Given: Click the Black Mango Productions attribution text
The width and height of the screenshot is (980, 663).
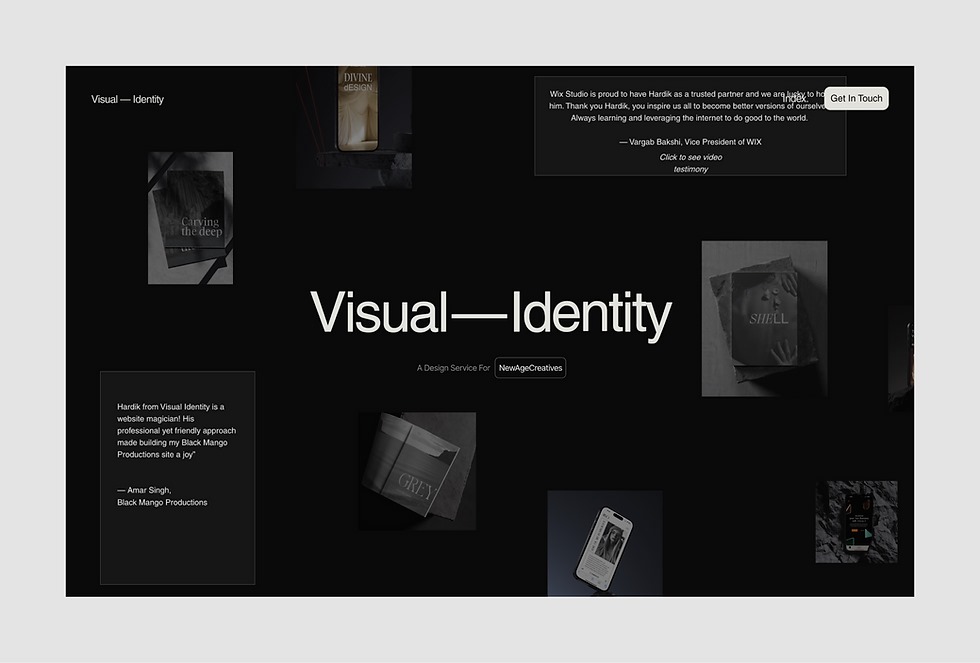Looking at the screenshot, I should click(x=162, y=502).
